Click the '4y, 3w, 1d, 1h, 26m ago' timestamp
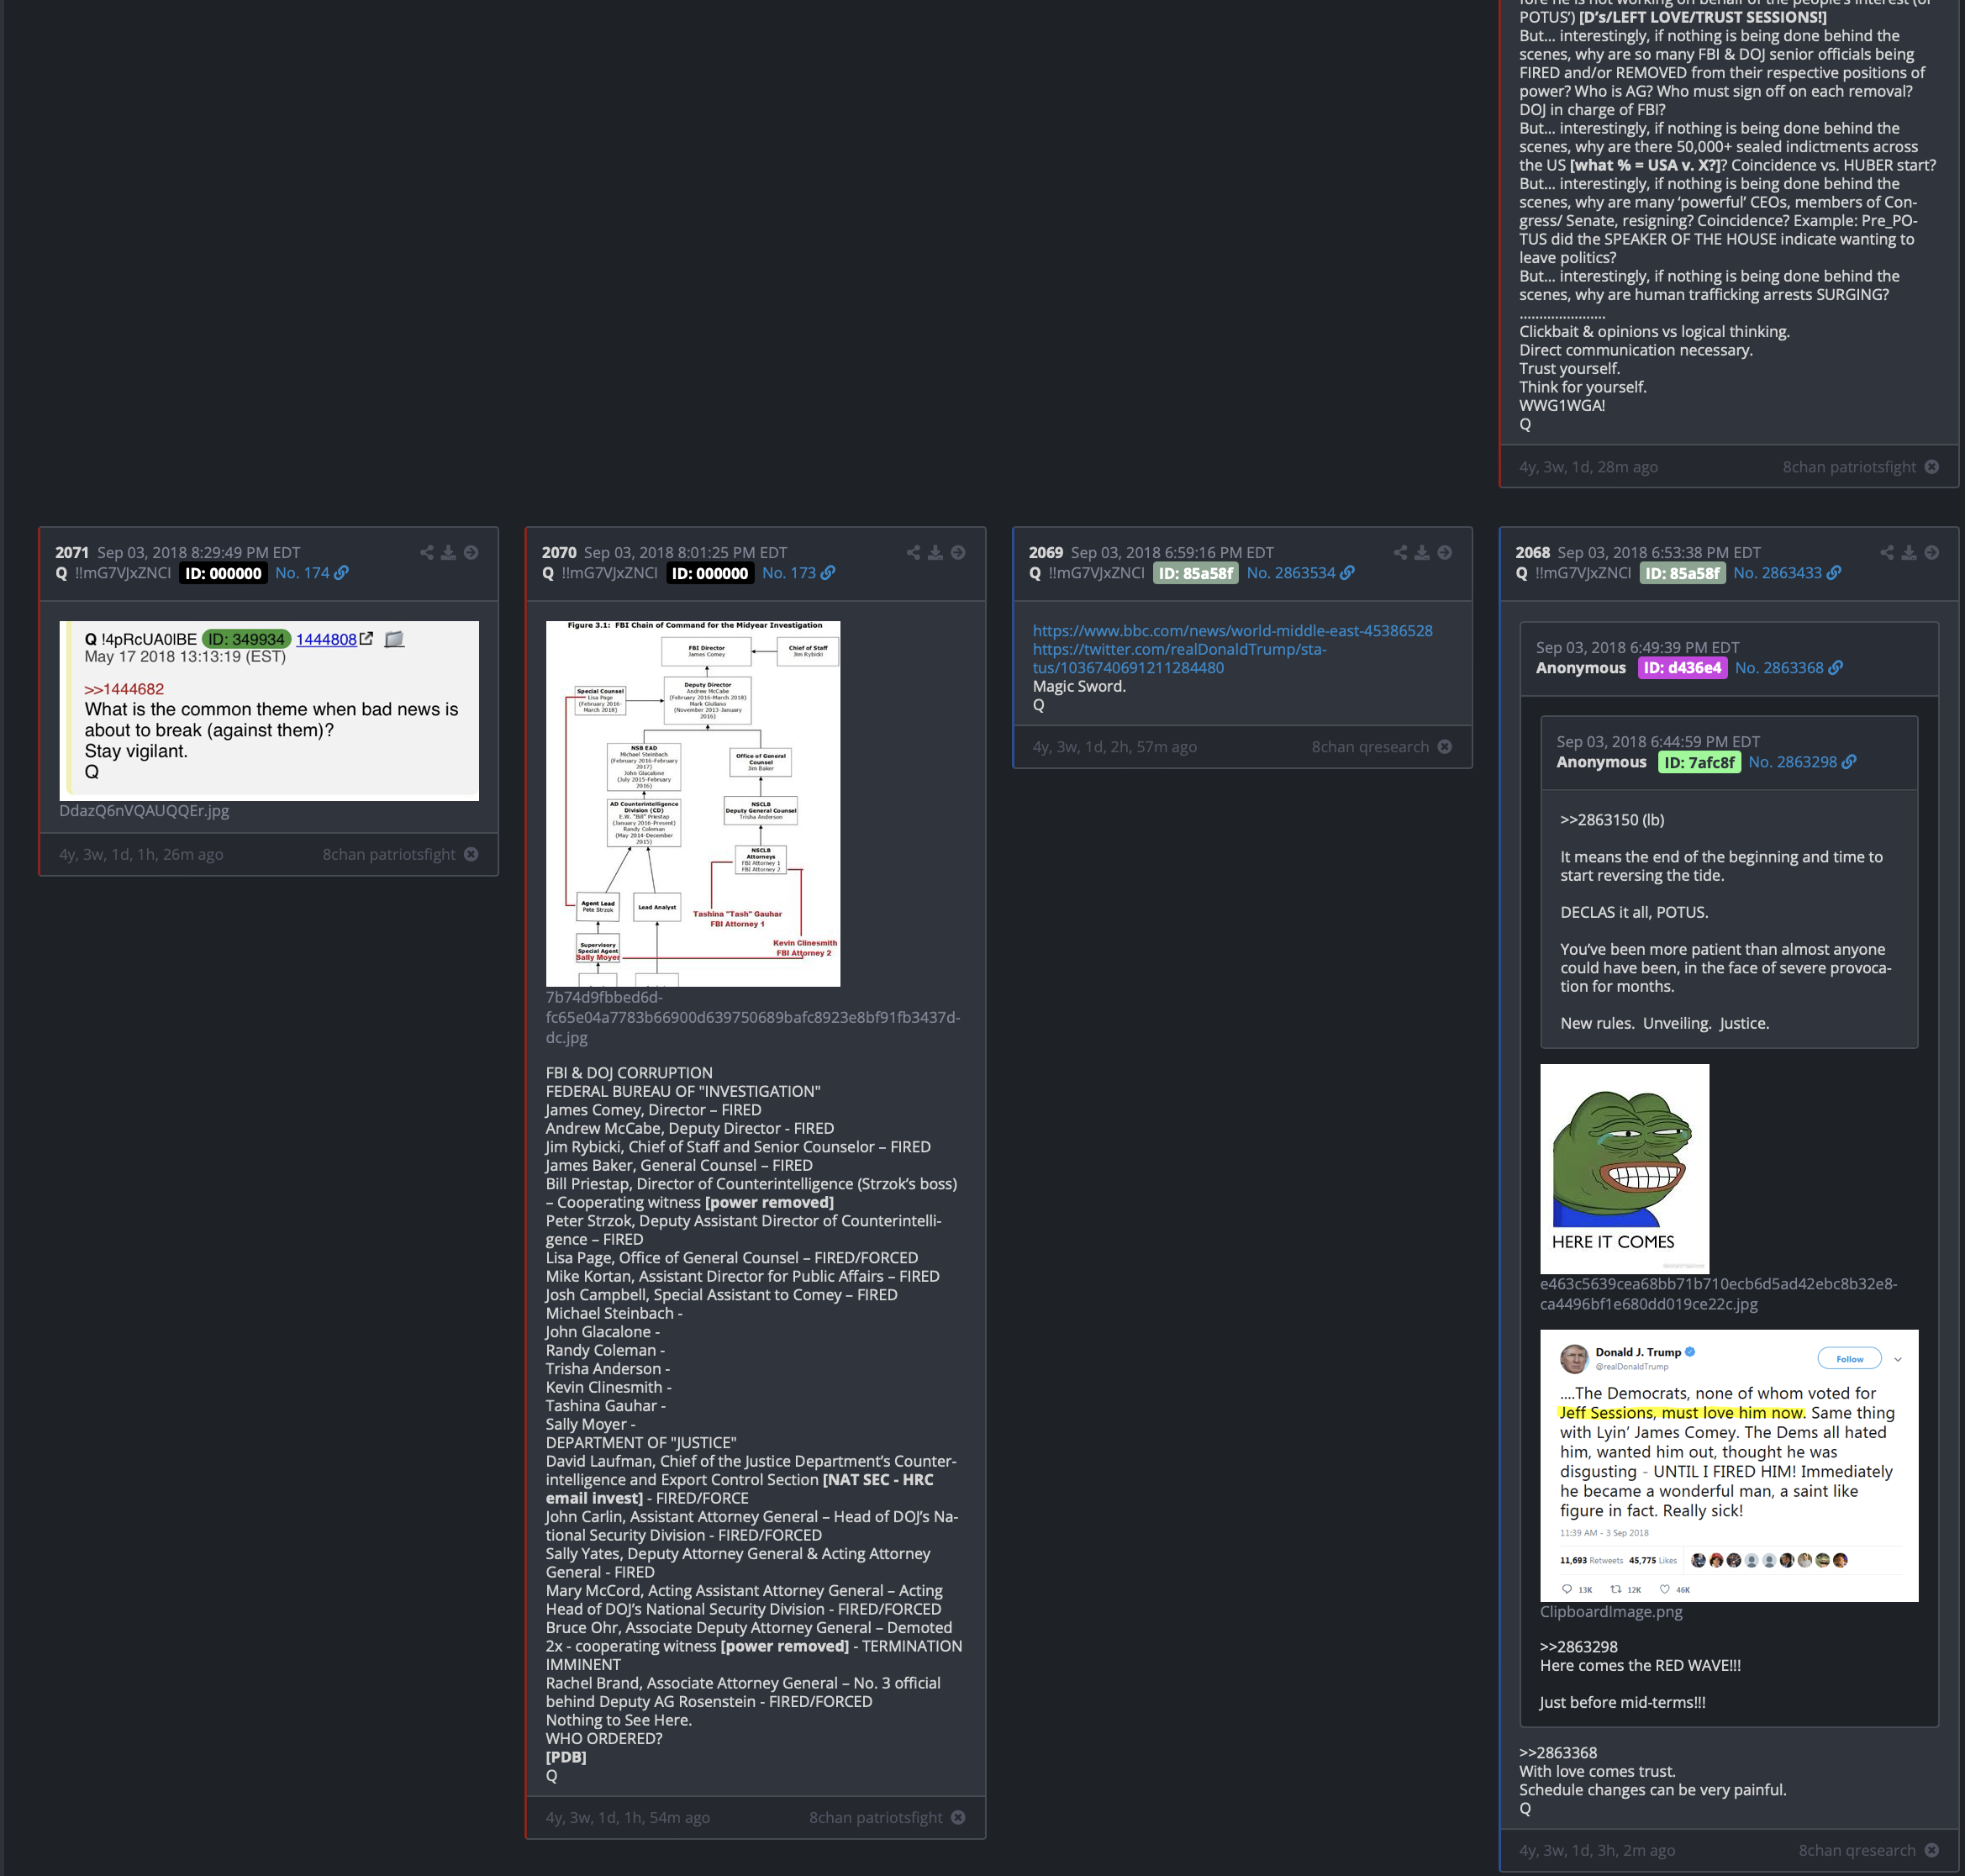This screenshot has height=1876, width=1965. tap(141, 854)
